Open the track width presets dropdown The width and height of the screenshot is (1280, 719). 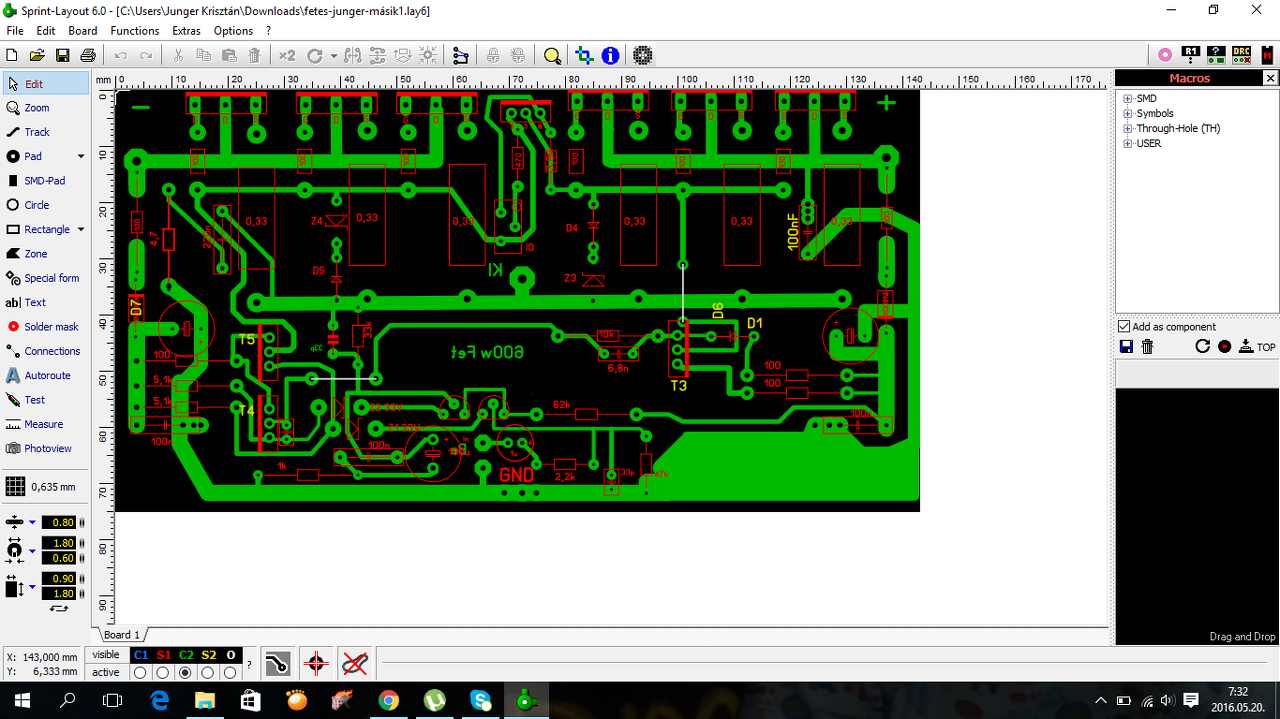[32, 523]
